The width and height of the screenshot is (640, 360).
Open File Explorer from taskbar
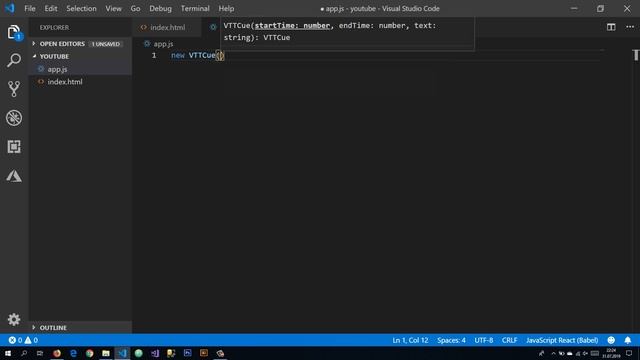[x=106, y=353]
